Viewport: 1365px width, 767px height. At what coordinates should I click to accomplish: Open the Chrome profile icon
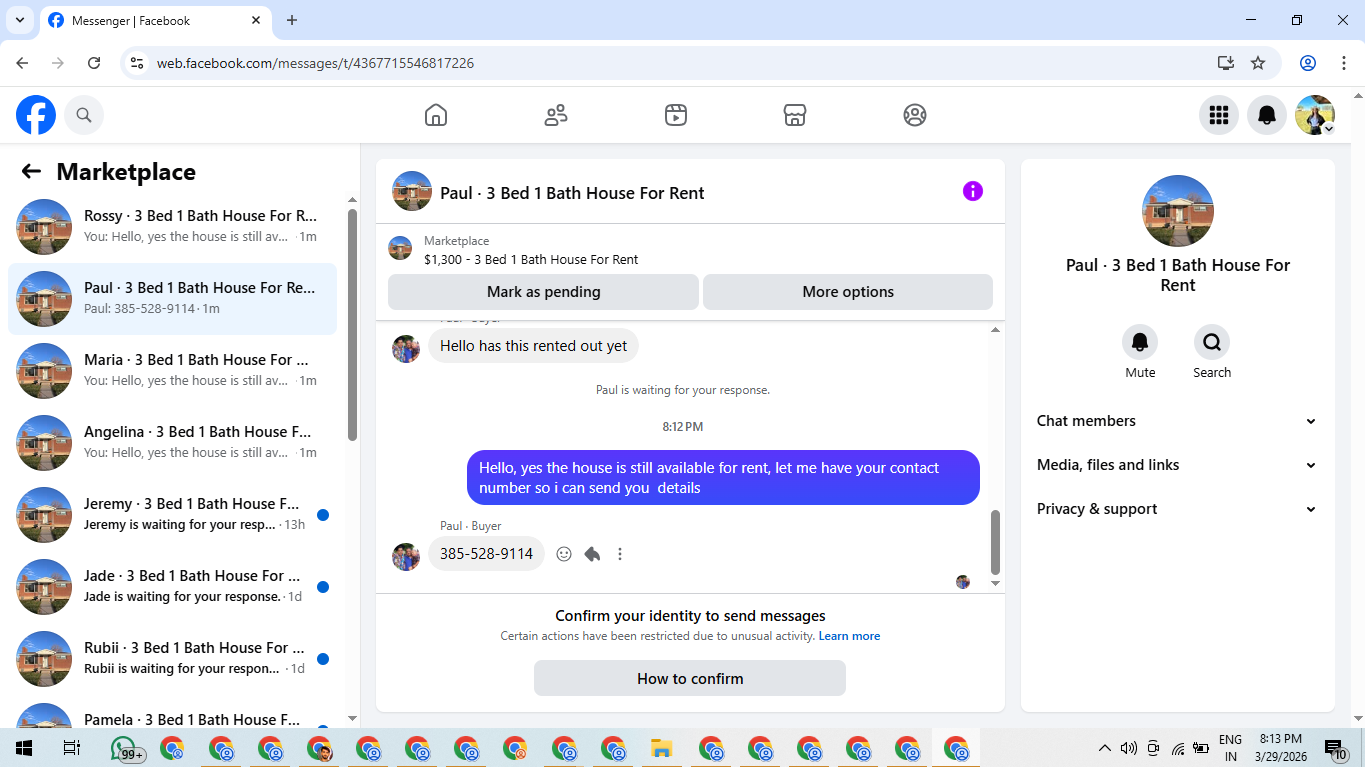point(1308,63)
